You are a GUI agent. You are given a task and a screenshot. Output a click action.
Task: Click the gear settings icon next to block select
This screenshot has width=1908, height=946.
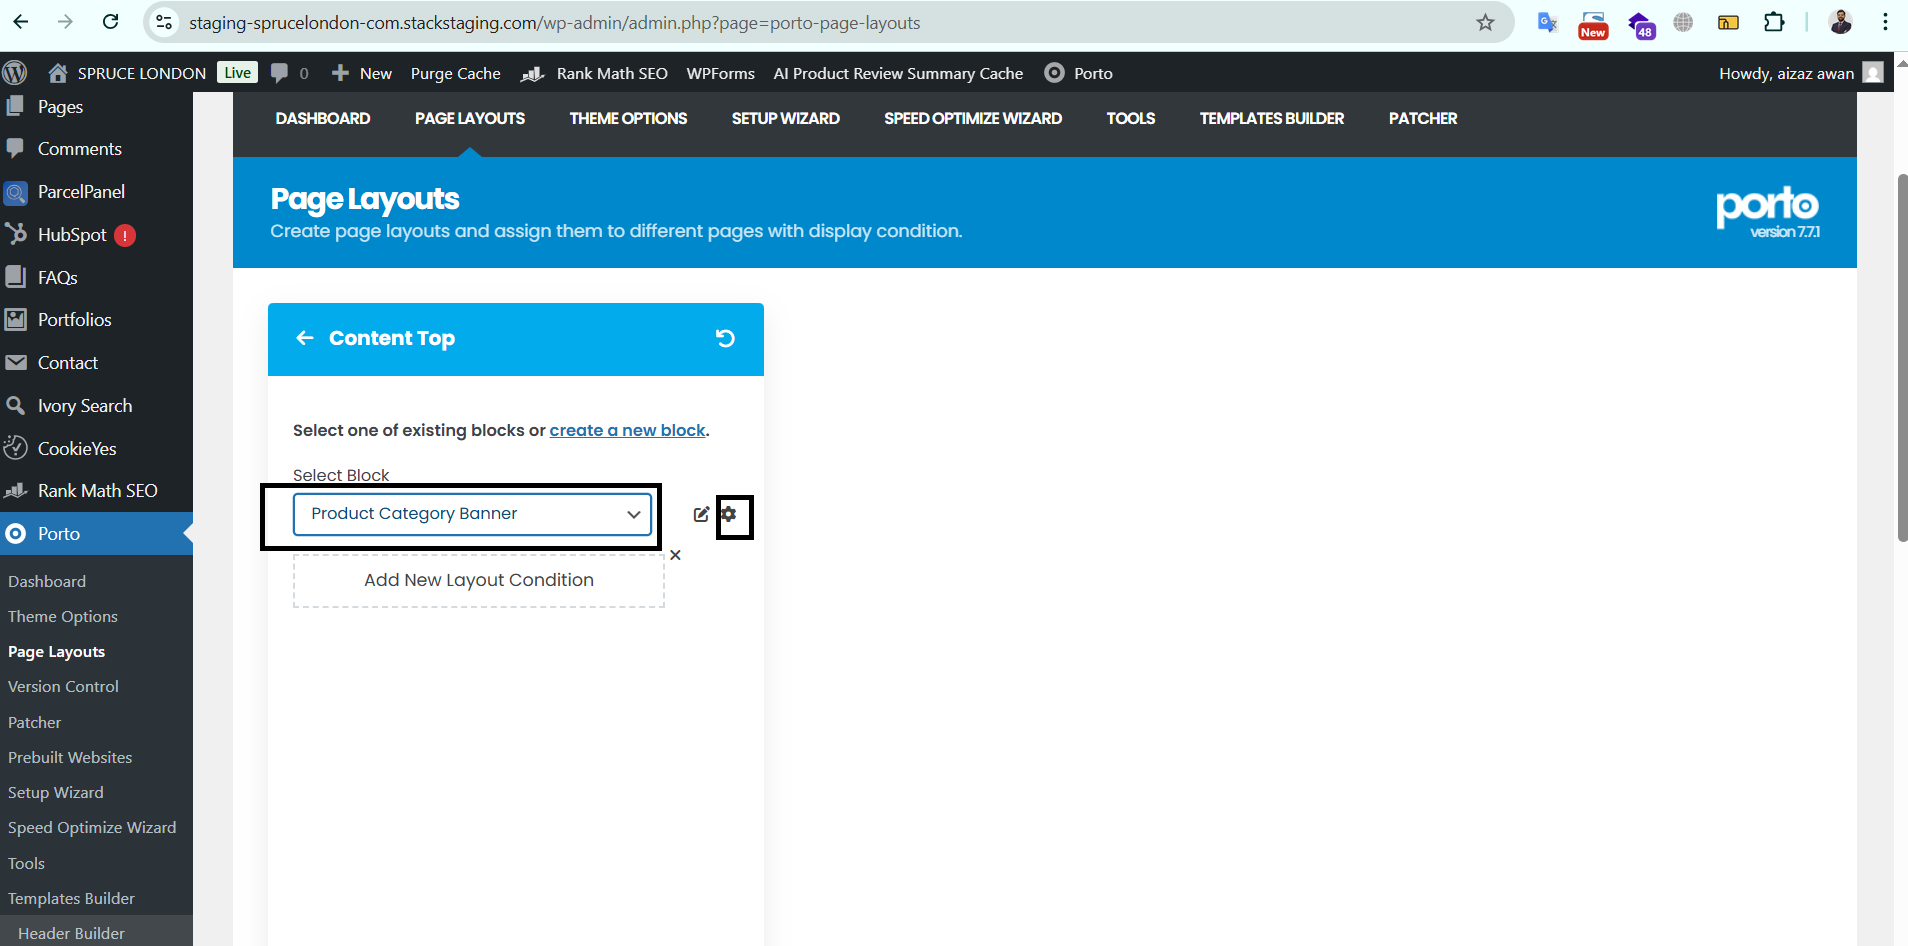point(729,514)
